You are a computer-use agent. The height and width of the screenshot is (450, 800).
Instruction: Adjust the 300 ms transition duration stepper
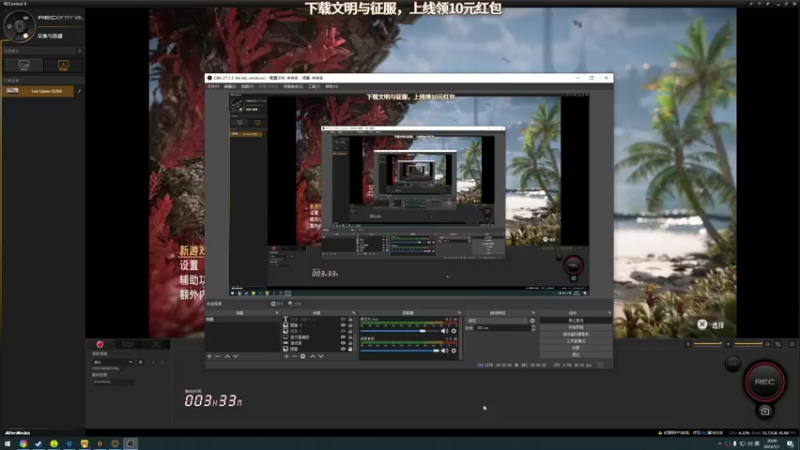(x=533, y=328)
